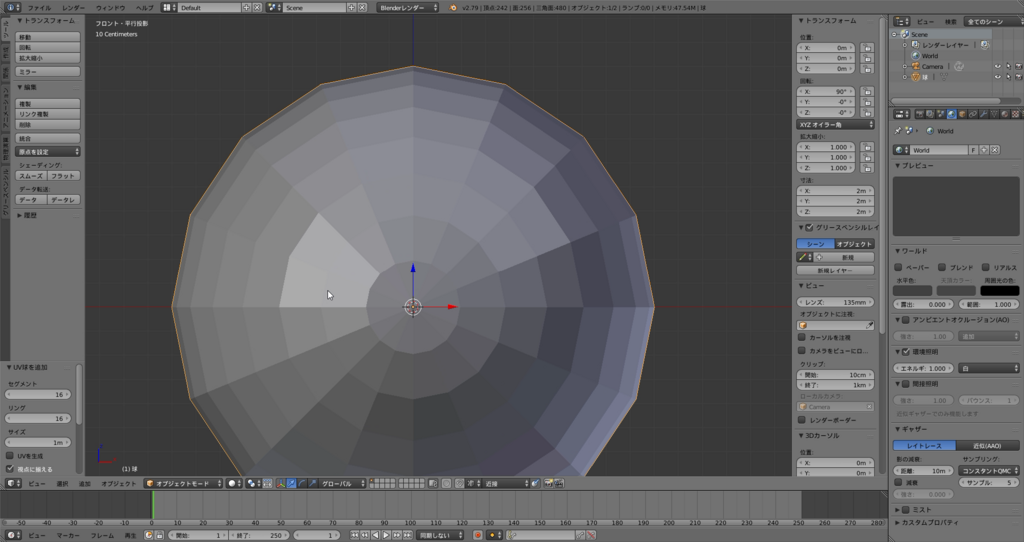The image size is (1024, 542).
Task: Enable the 間接照明 checkbox
Action: (906, 384)
